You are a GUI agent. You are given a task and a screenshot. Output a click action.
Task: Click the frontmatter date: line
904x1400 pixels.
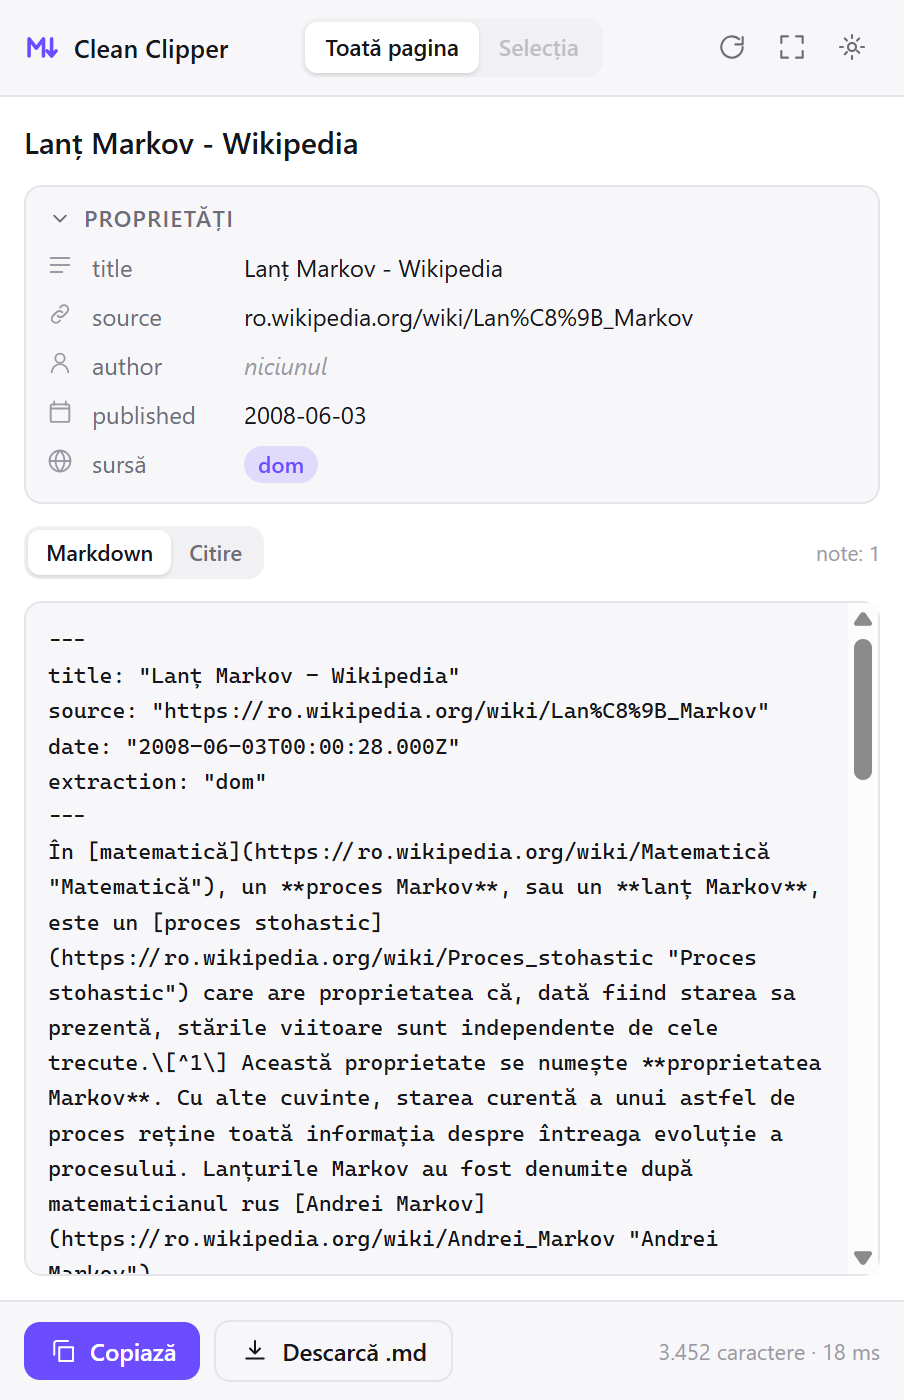point(254,747)
